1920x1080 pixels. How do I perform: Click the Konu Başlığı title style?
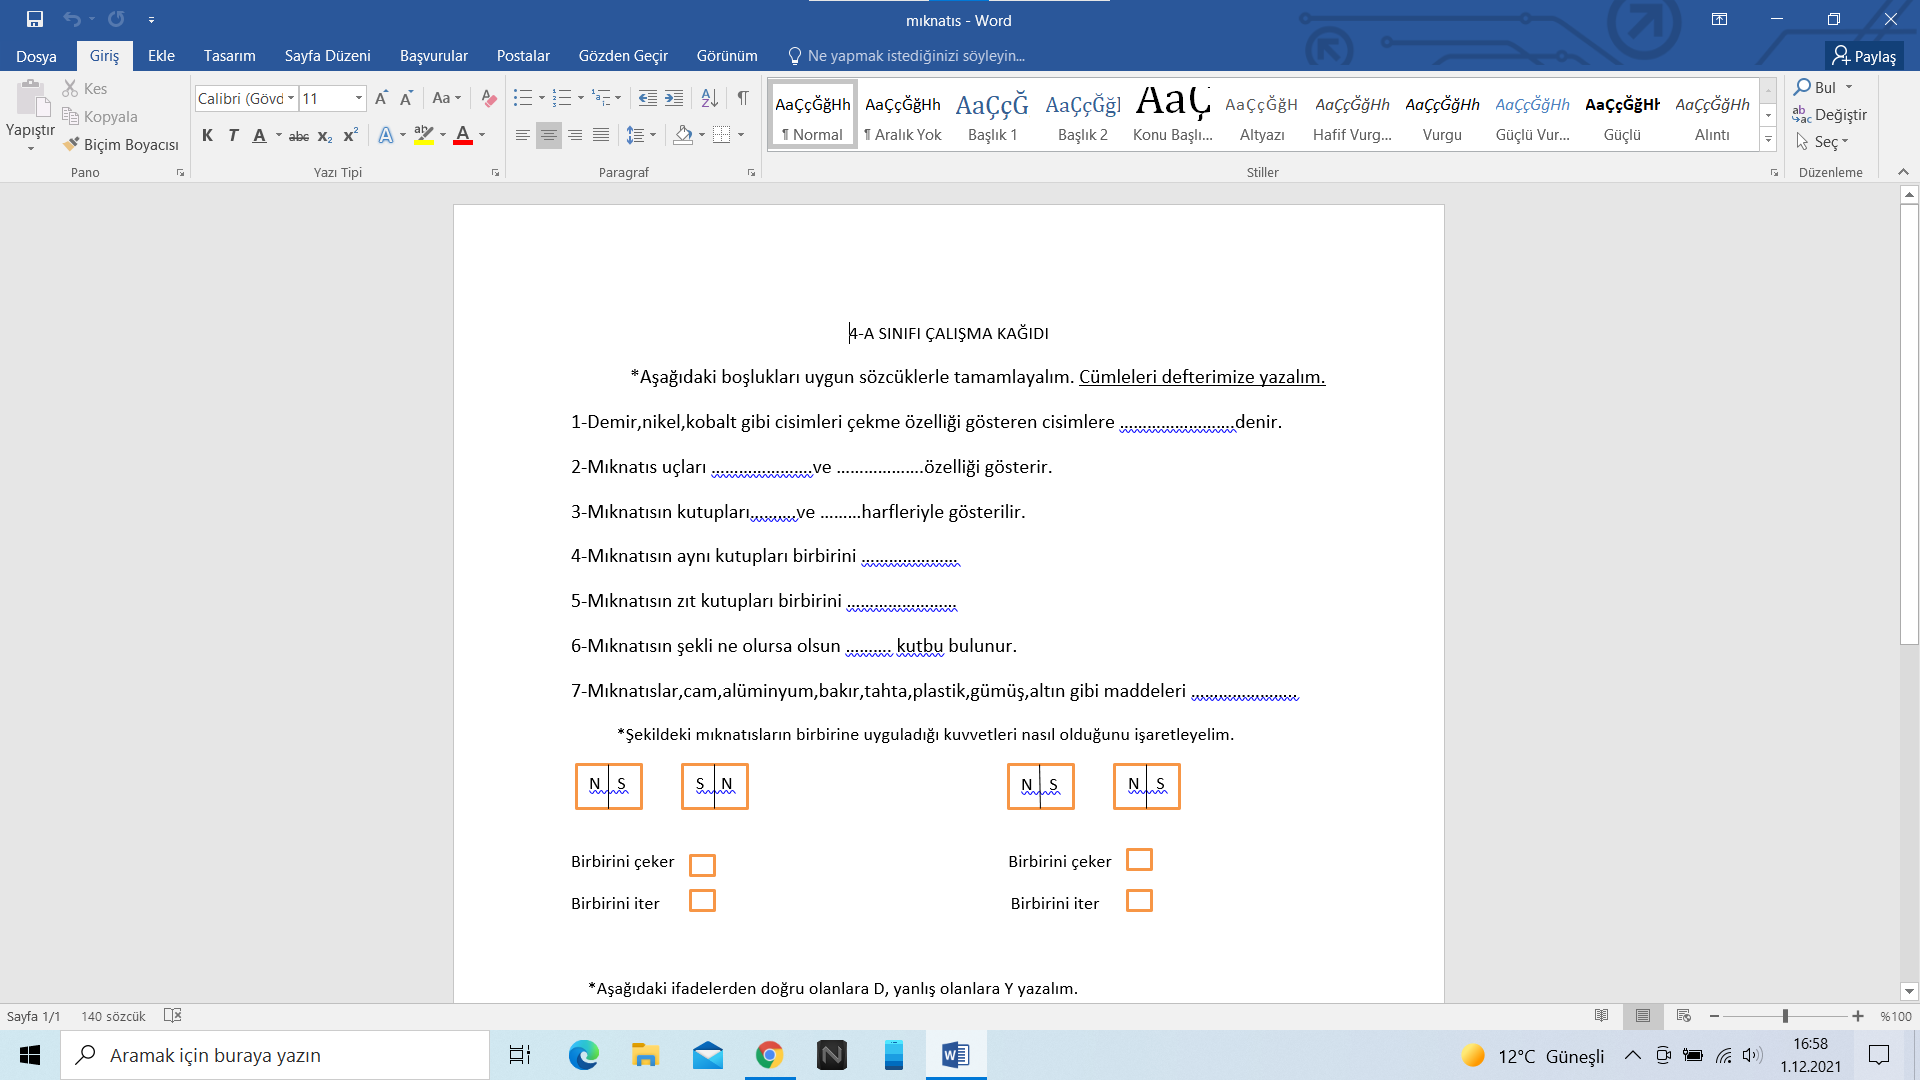click(1172, 115)
